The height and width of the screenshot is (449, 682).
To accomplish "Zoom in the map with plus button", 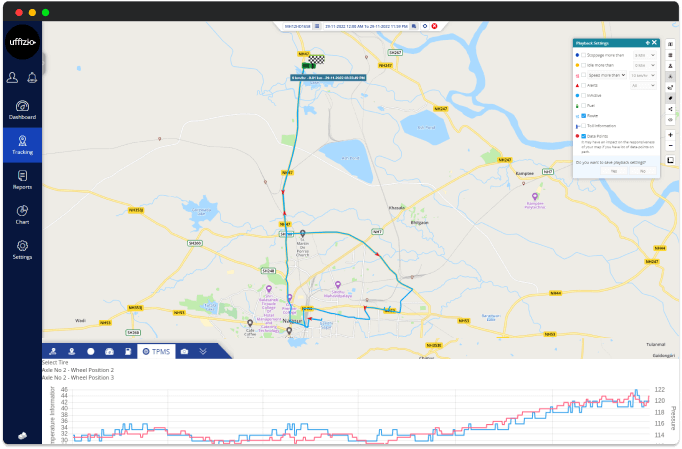I will 670,135.
